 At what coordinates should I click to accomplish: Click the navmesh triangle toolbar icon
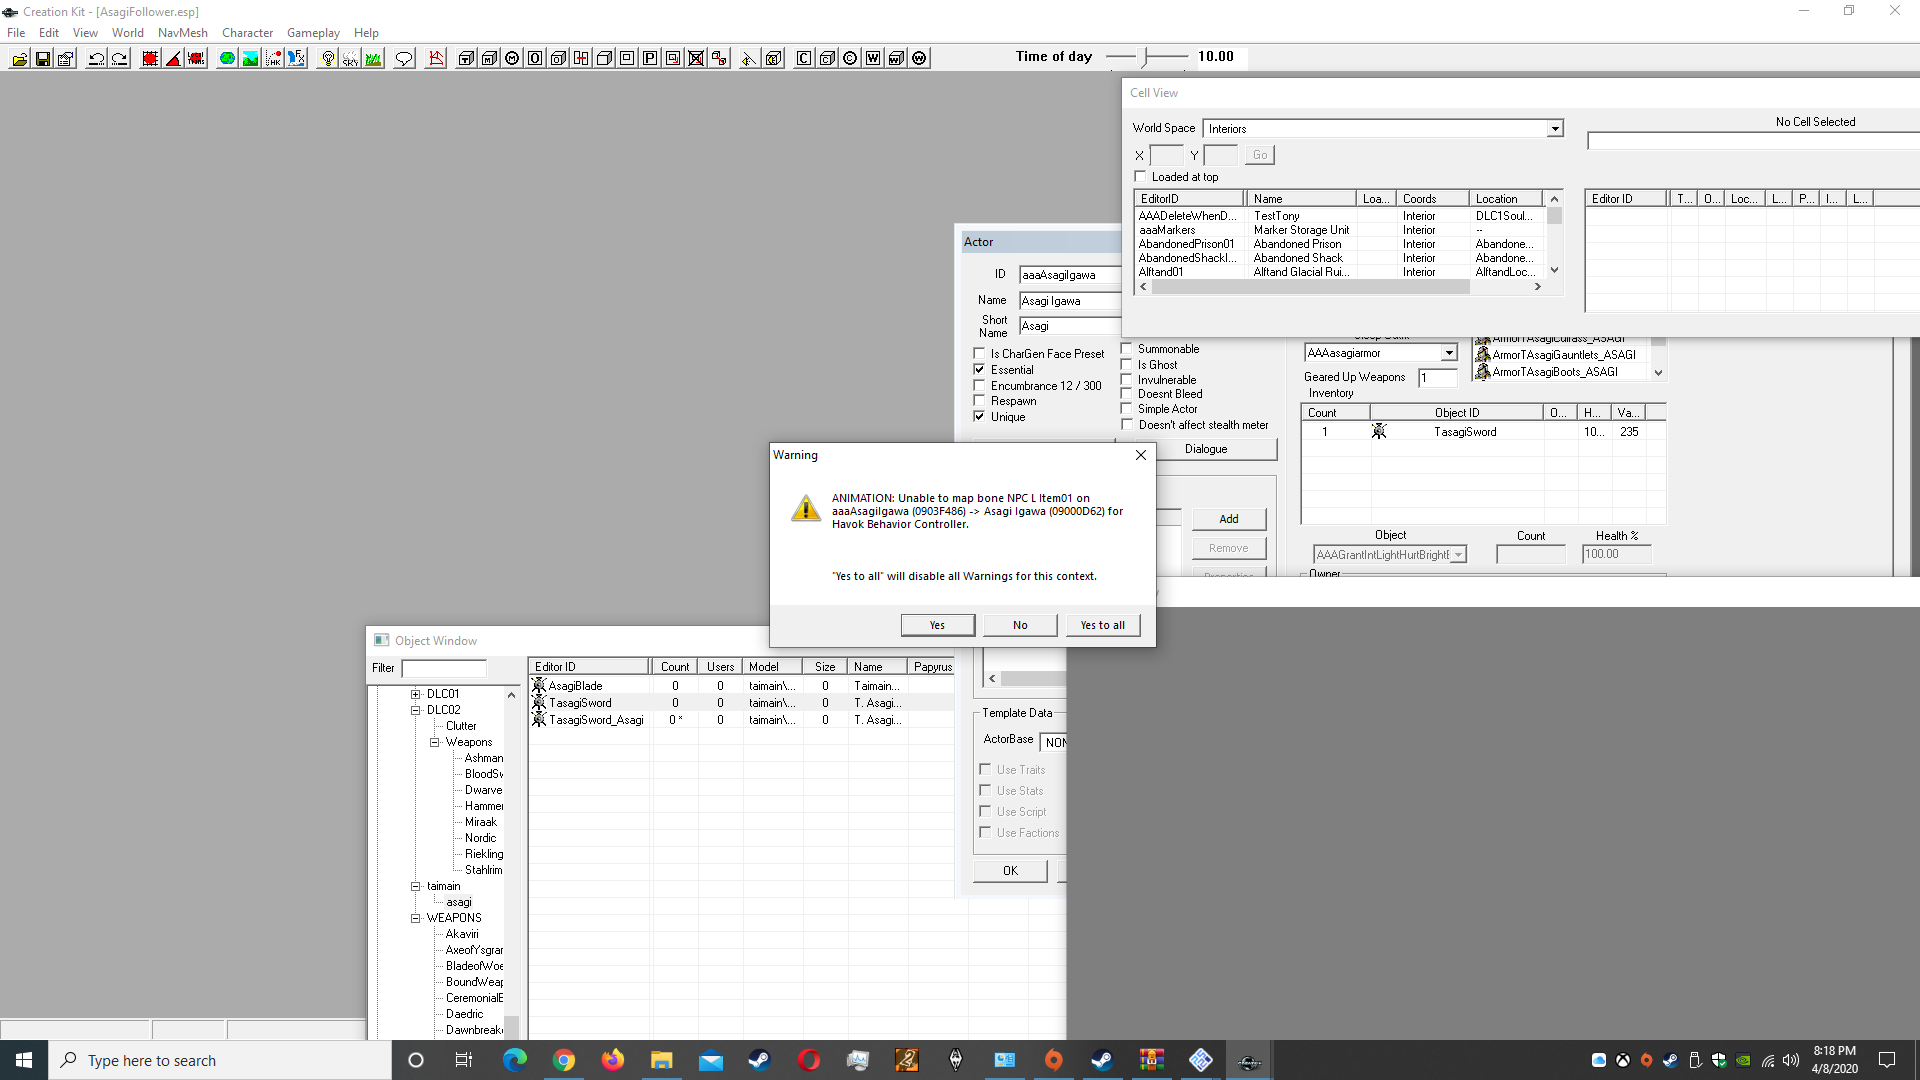pyautogui.click(x=436, y=58)
